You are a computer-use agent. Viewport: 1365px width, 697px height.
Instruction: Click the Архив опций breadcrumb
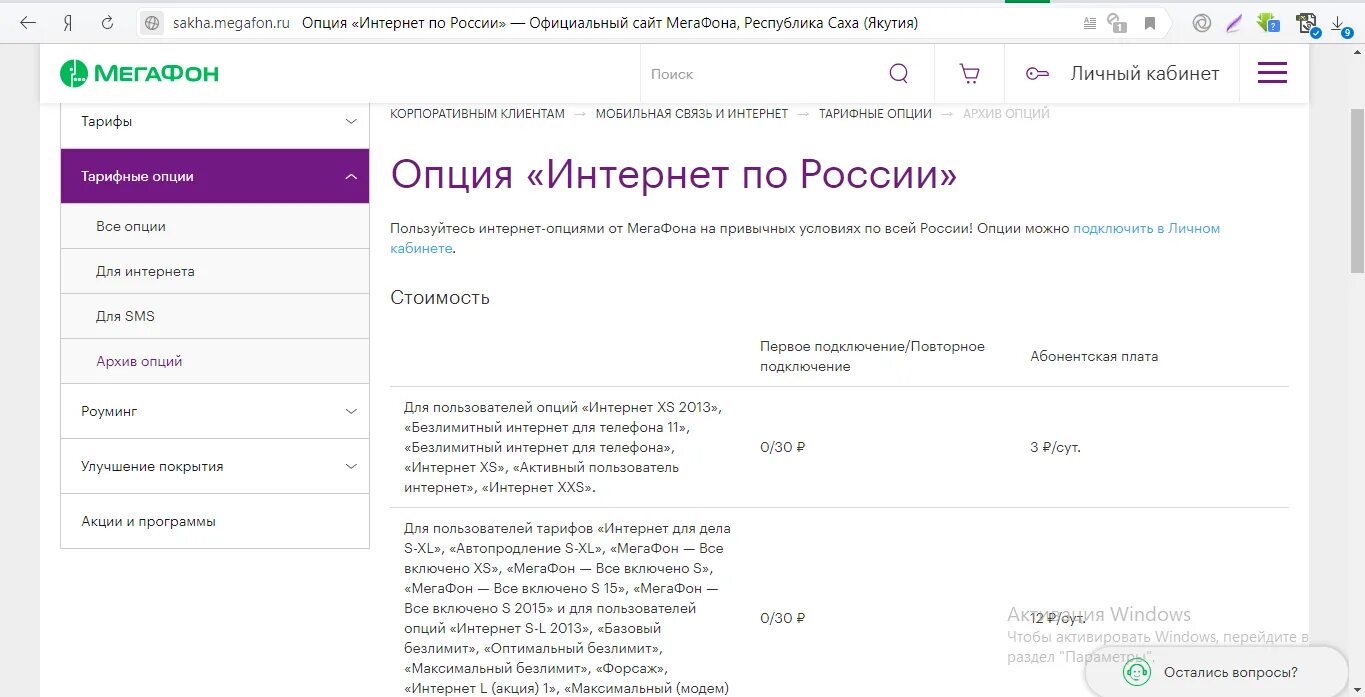(x=1006, y=114)
